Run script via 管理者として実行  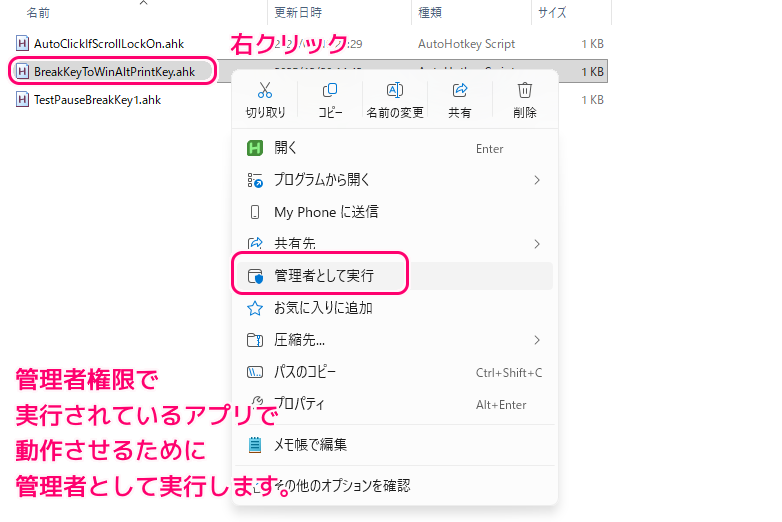[x=394, y=276]
